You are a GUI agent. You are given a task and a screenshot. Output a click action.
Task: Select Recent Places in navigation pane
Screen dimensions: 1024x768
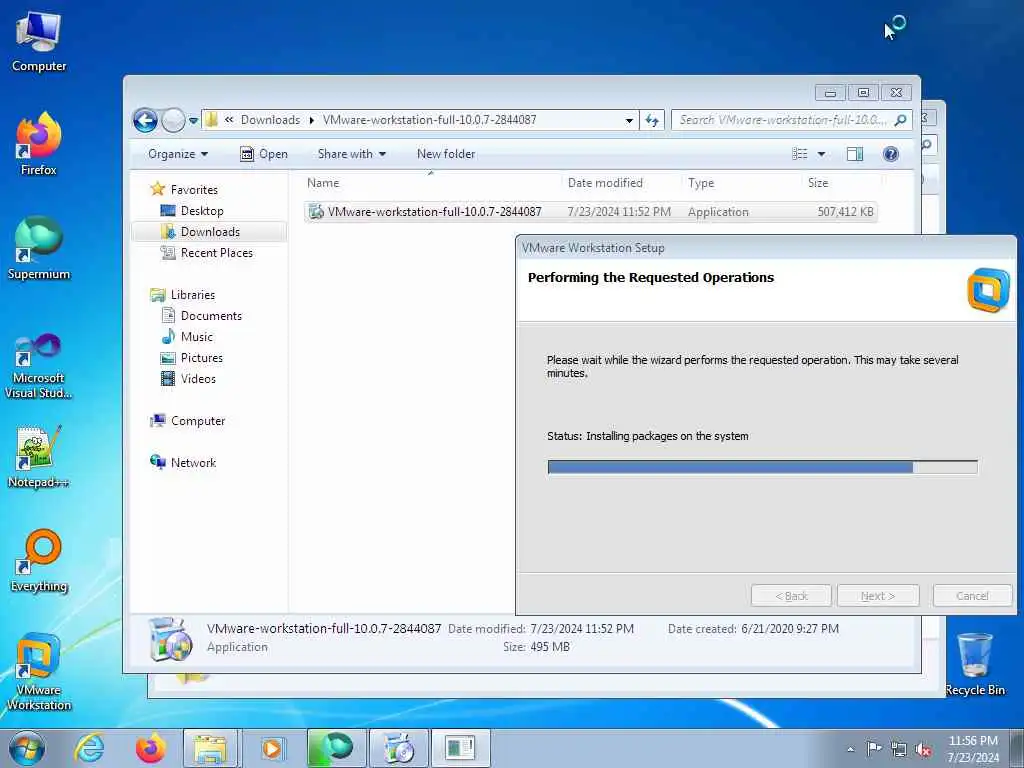point(216,253)
